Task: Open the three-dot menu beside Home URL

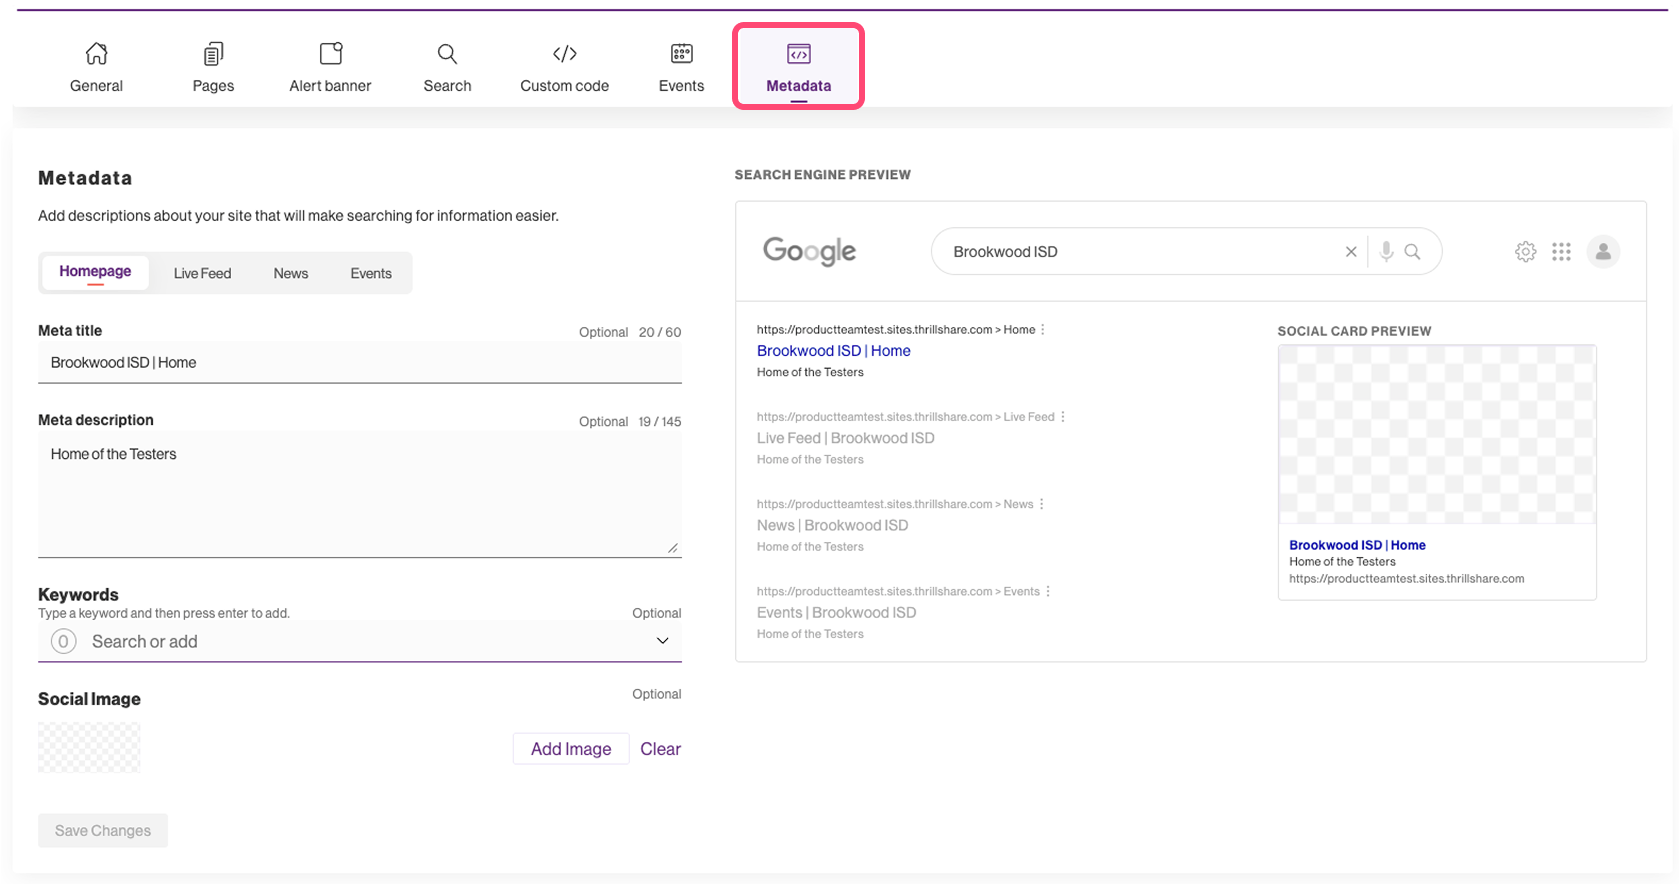Action: click(x=1043, y=329)
